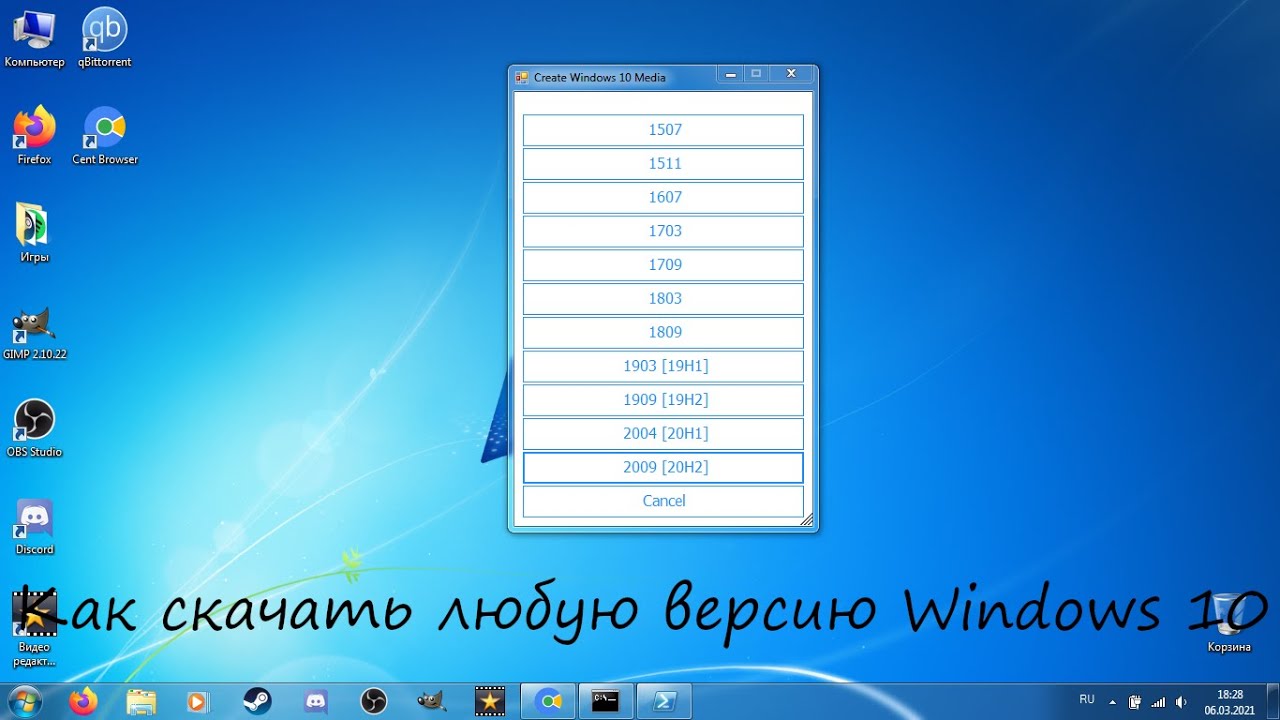Viewport: 1280px width, 720px height.
Task: Switch to the command prompt taskbar window
Action: tap(605, 702)
